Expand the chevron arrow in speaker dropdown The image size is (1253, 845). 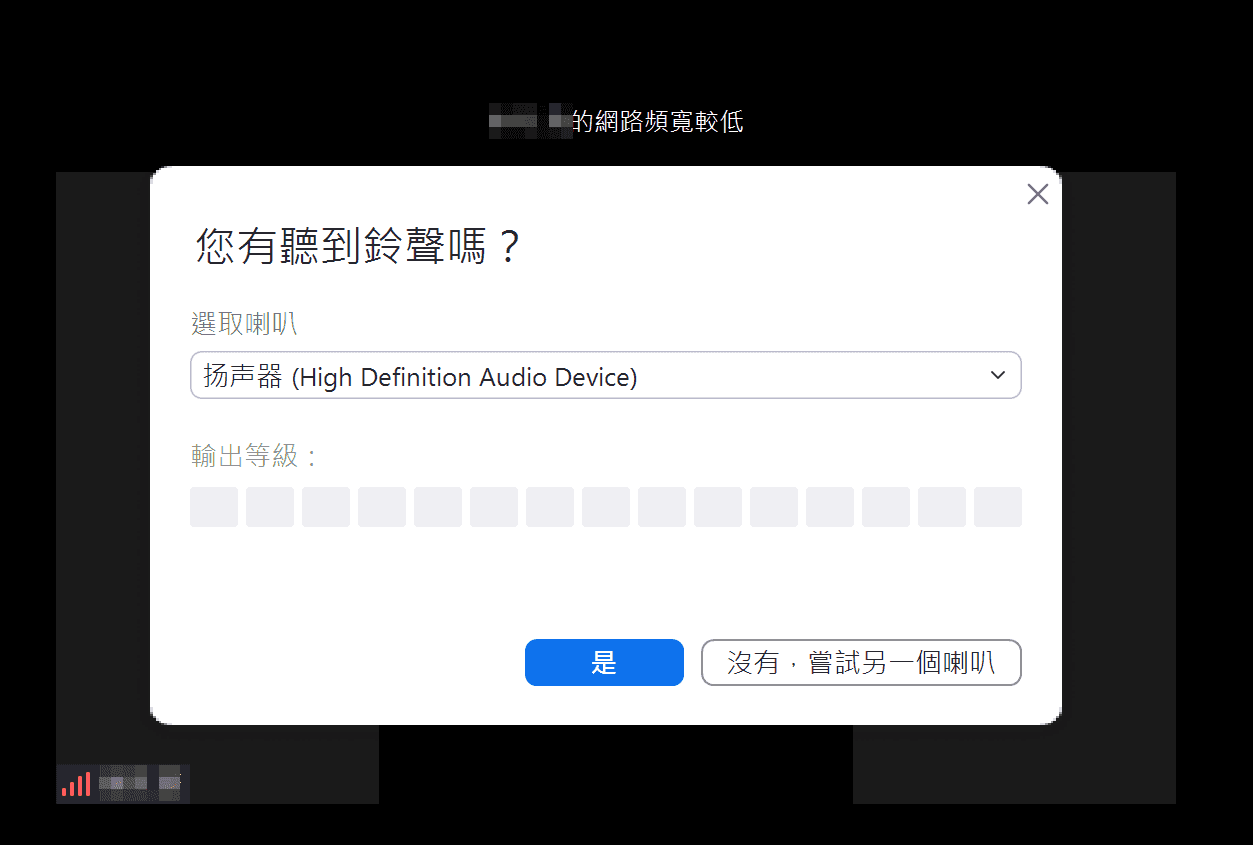(x=997, y=376)
